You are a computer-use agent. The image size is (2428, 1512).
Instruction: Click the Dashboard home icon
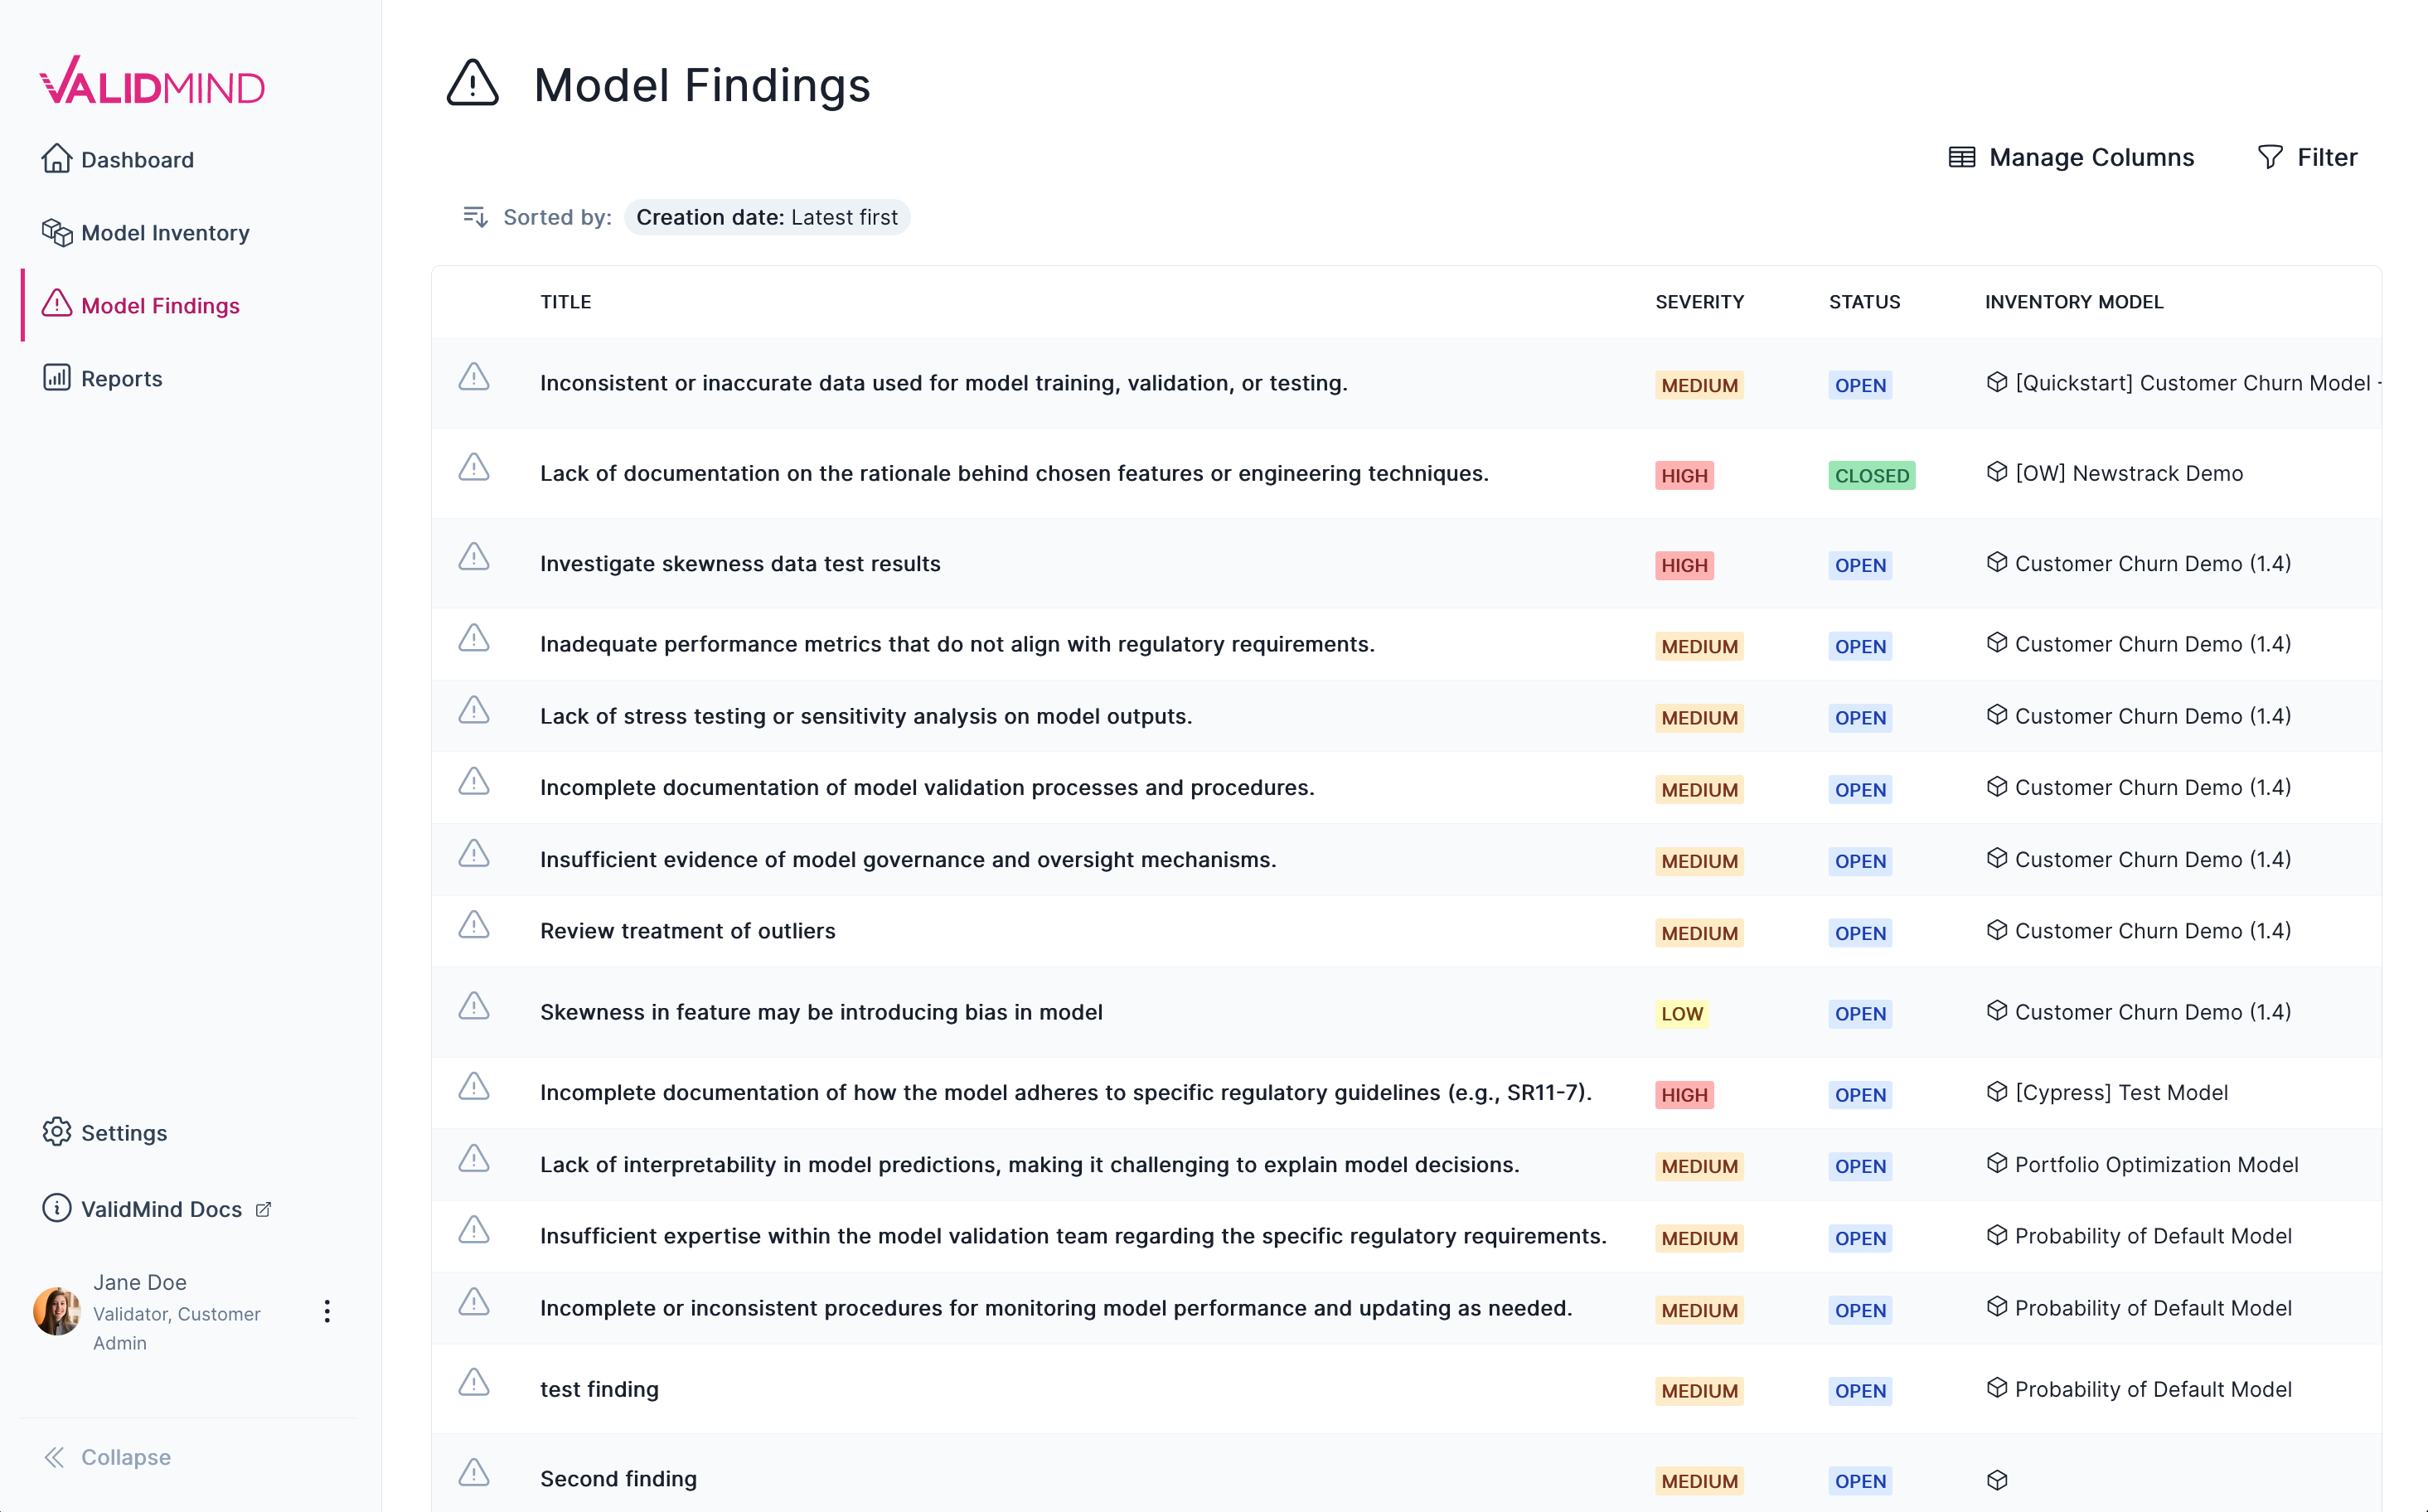(x=56, y=159)
